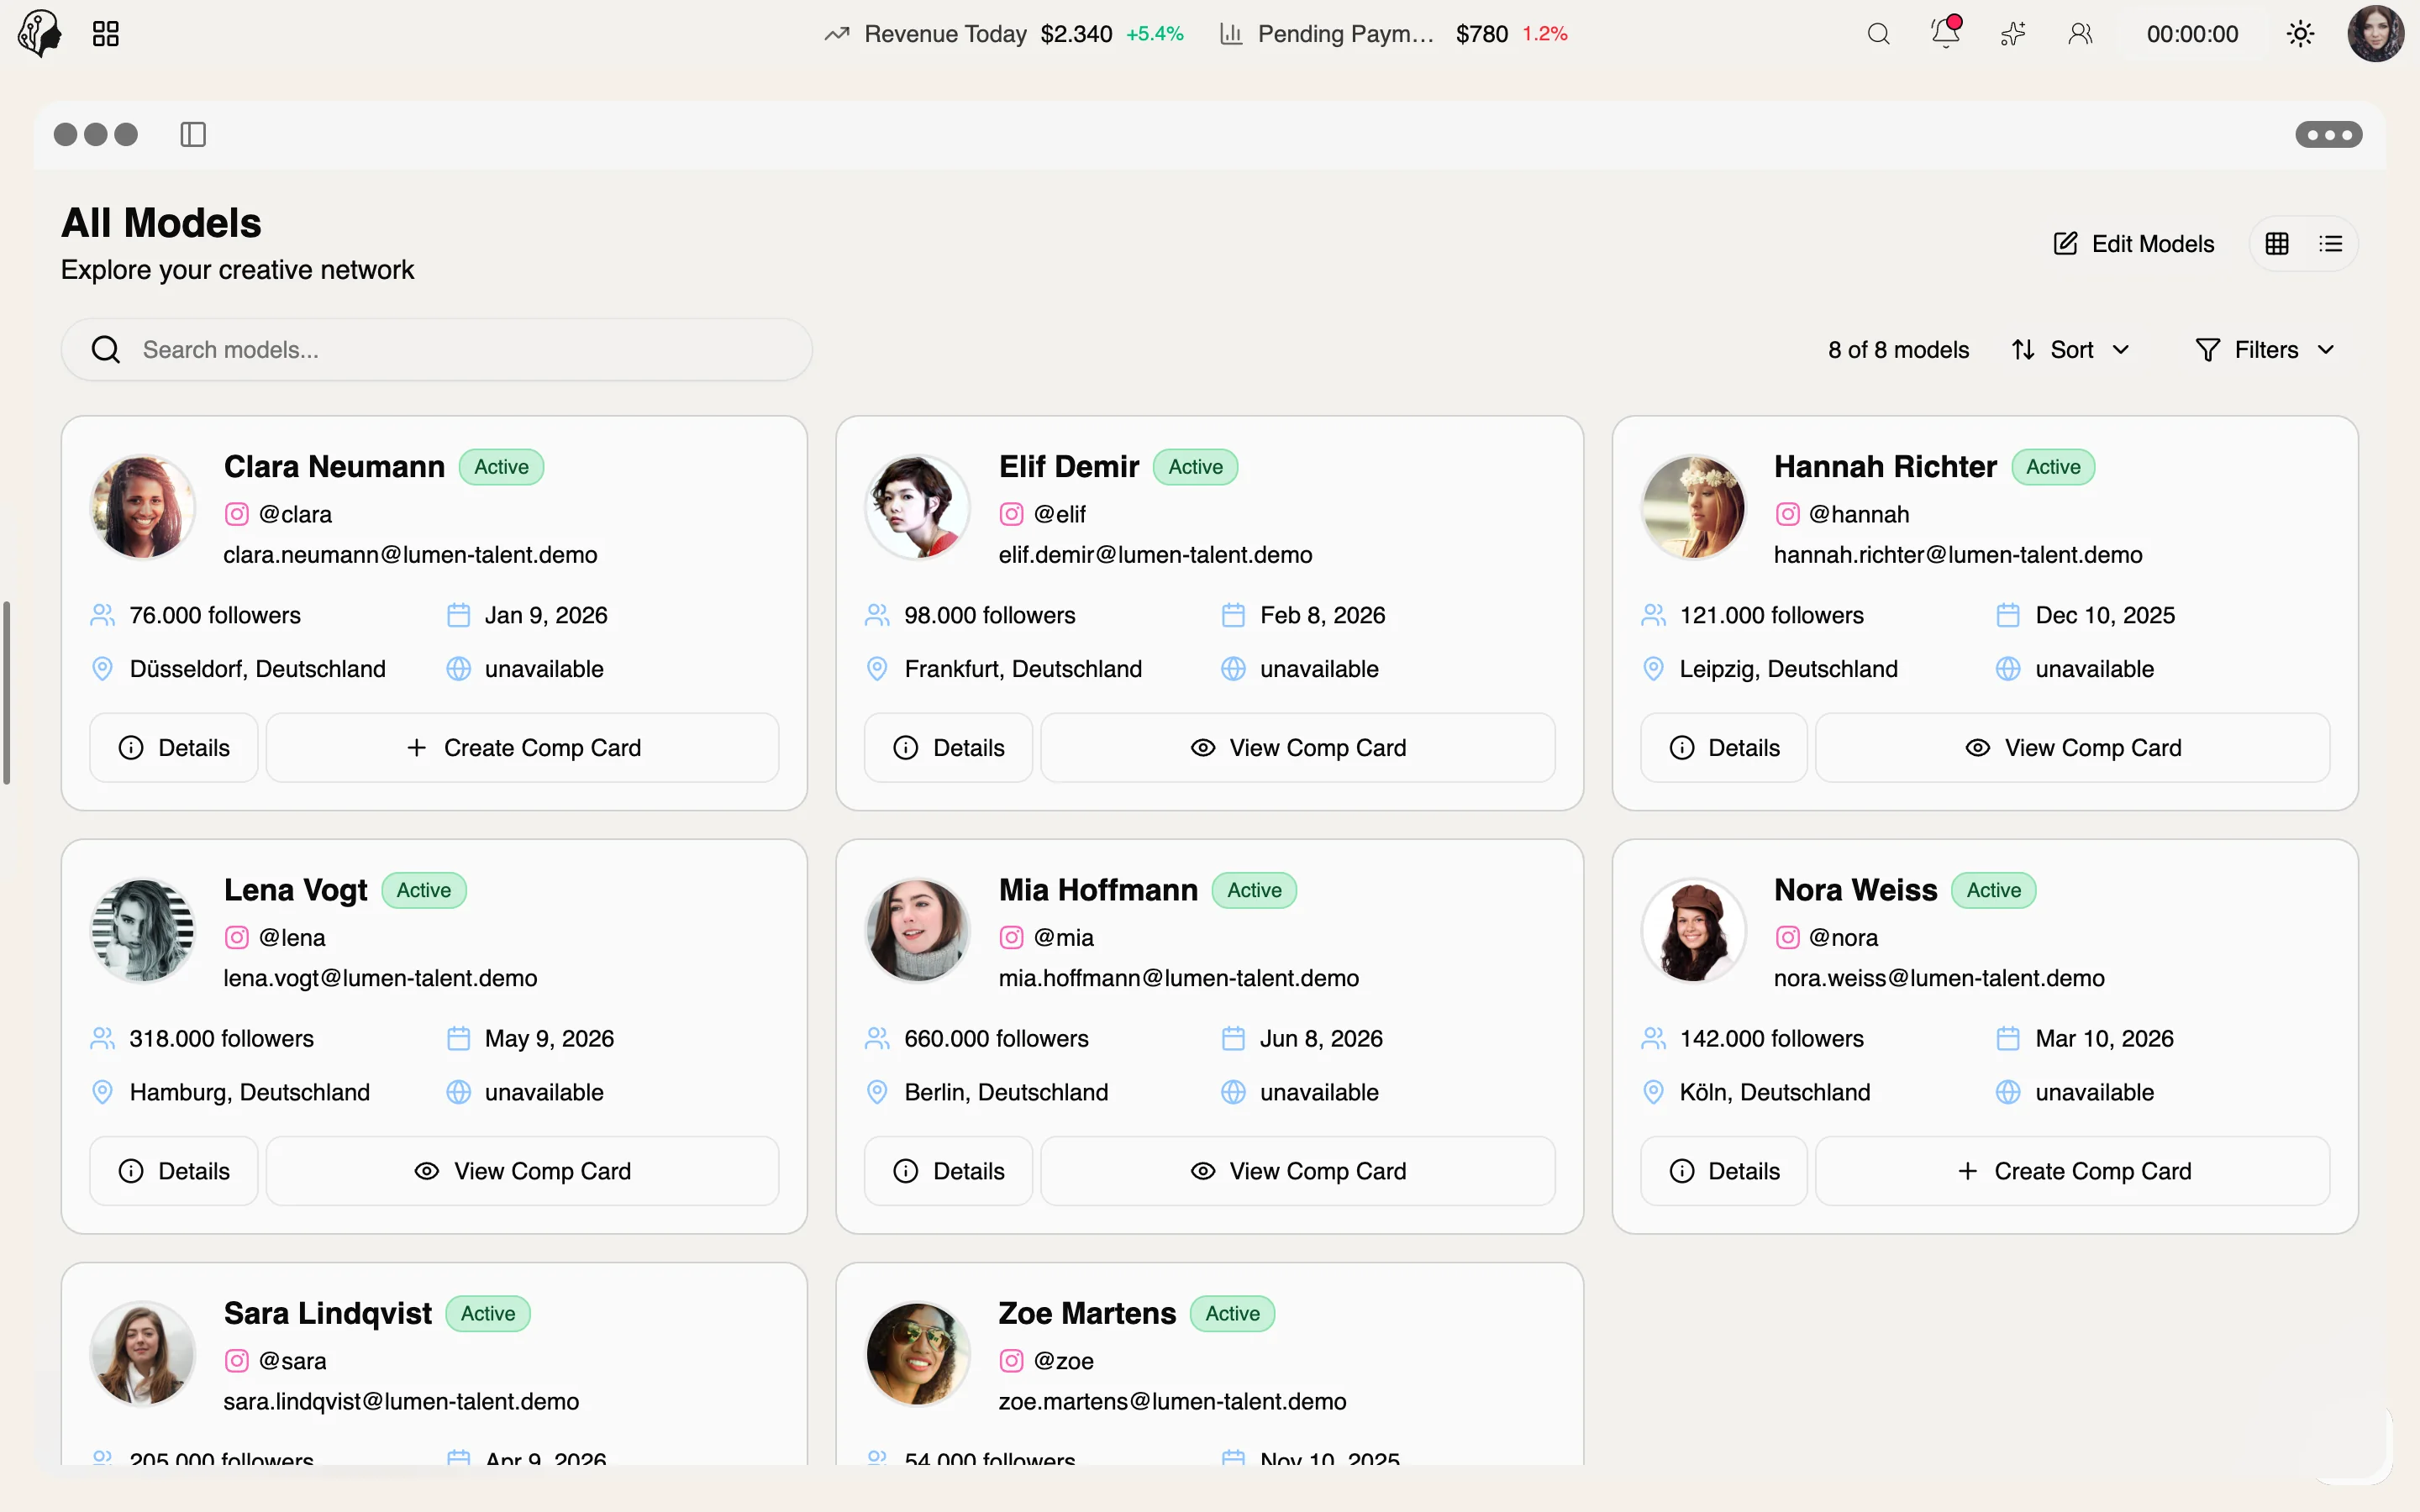This screenshot has height=1512, width=2420.
Task: Toggle the sidebar panel icon
Action: click(x=193, y=134)
